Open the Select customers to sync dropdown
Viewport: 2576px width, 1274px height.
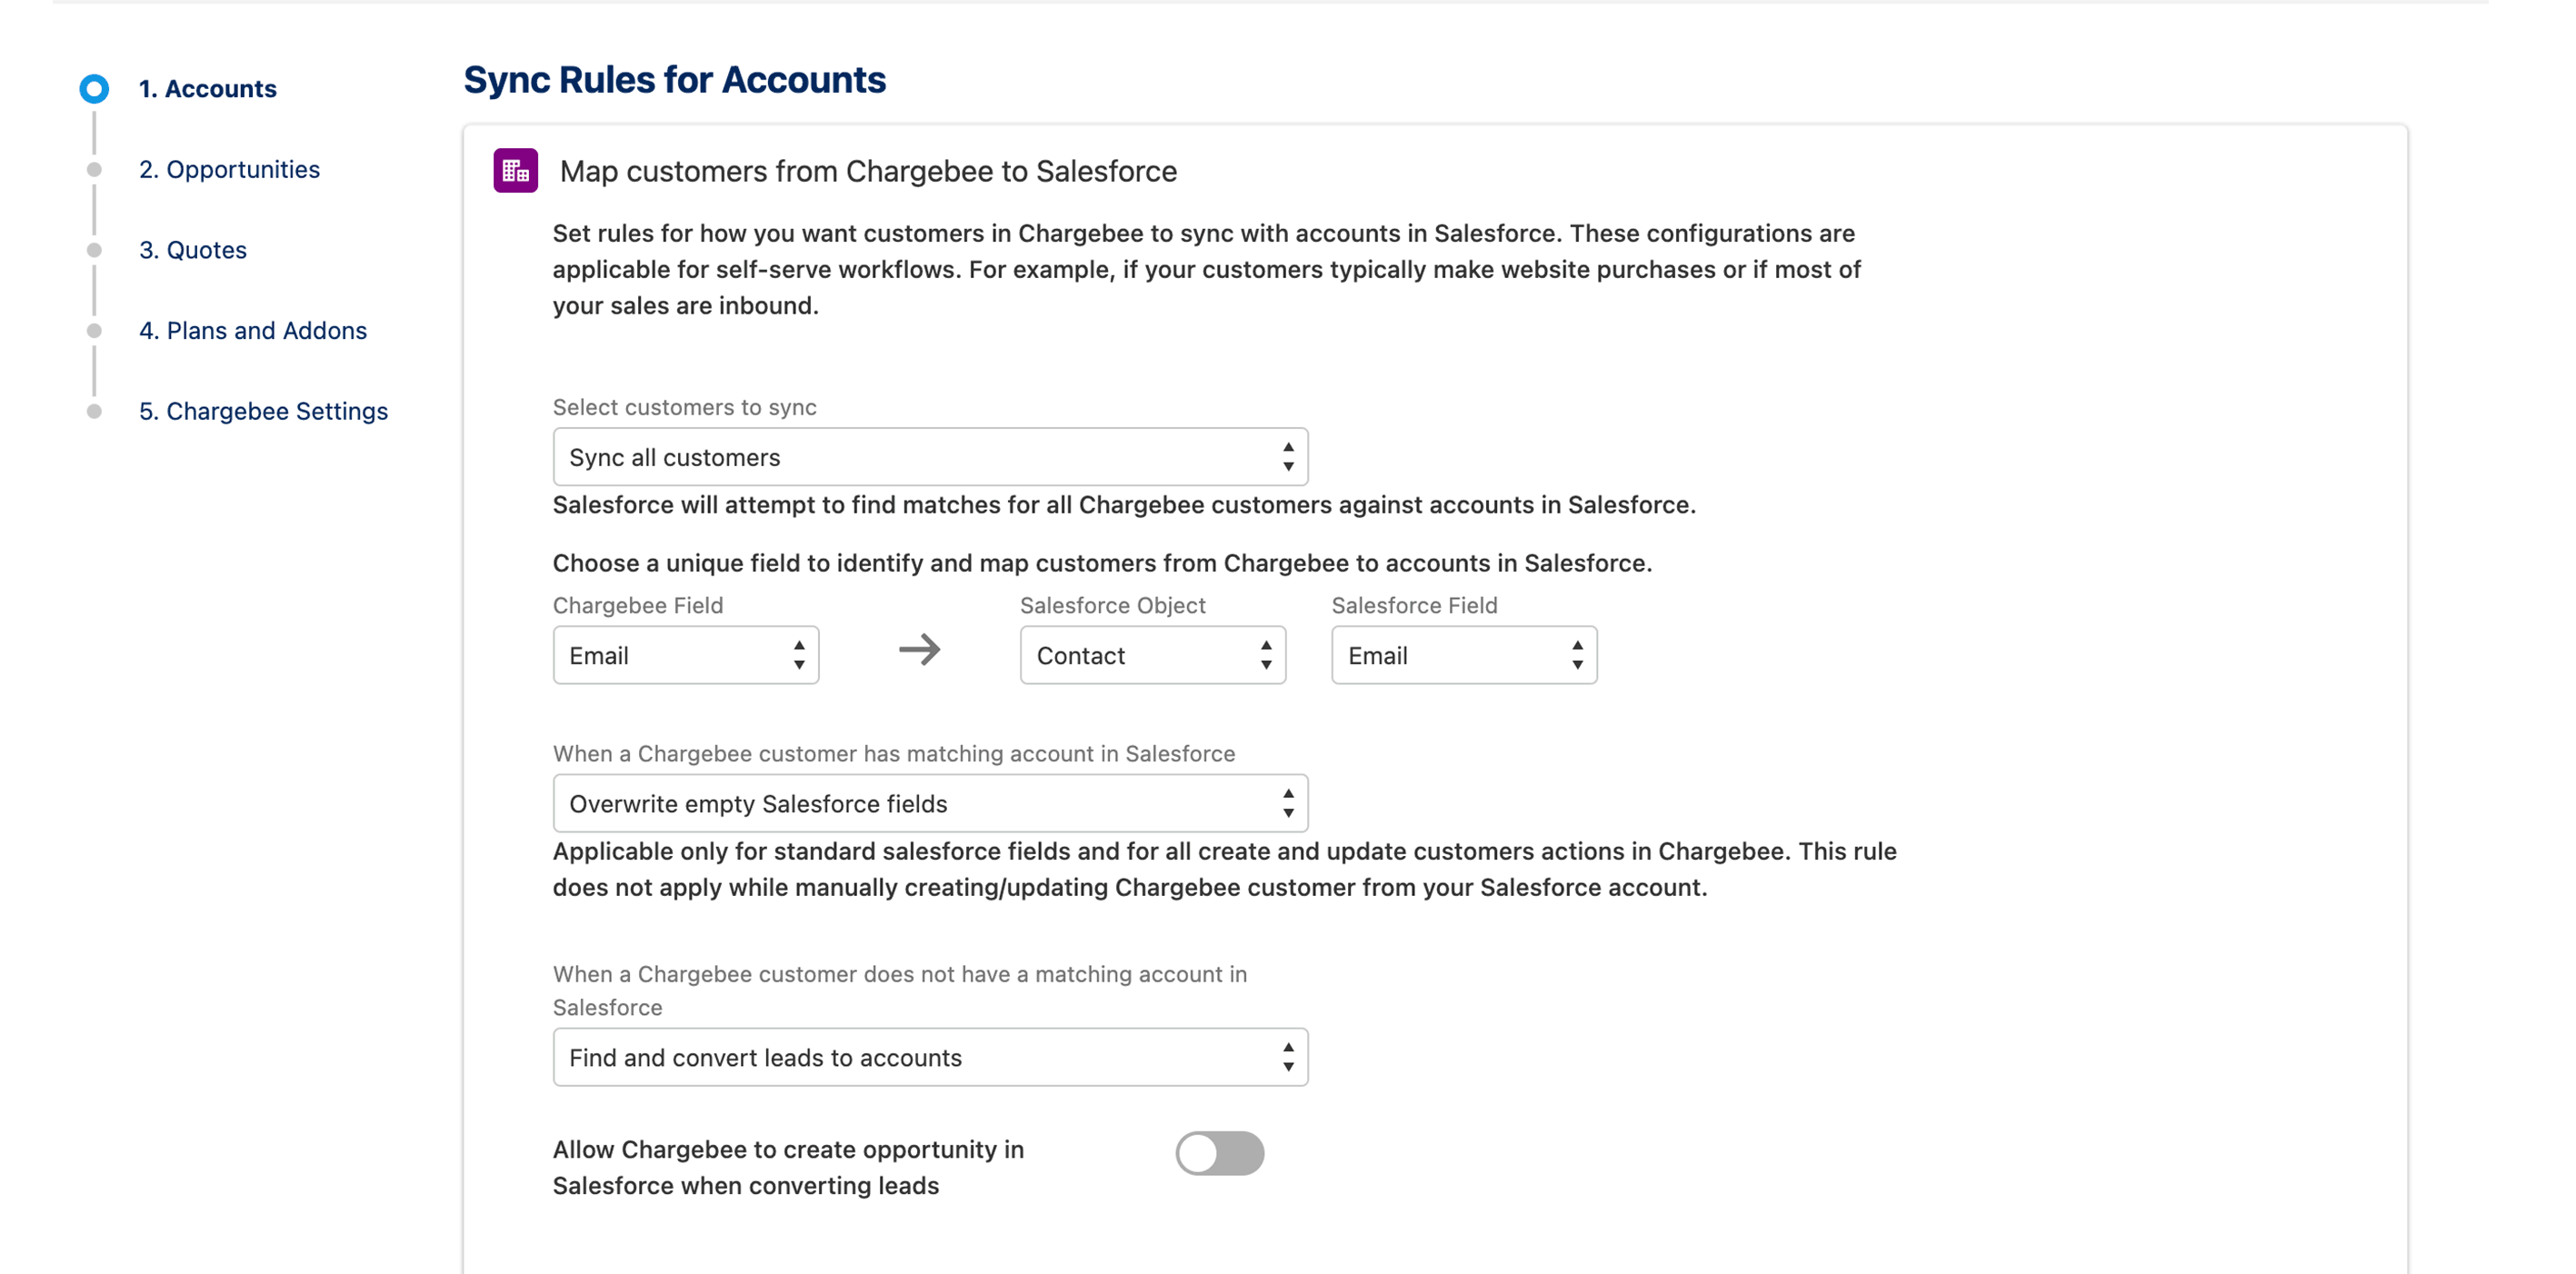pyautogui.click(x=930, y=457)
